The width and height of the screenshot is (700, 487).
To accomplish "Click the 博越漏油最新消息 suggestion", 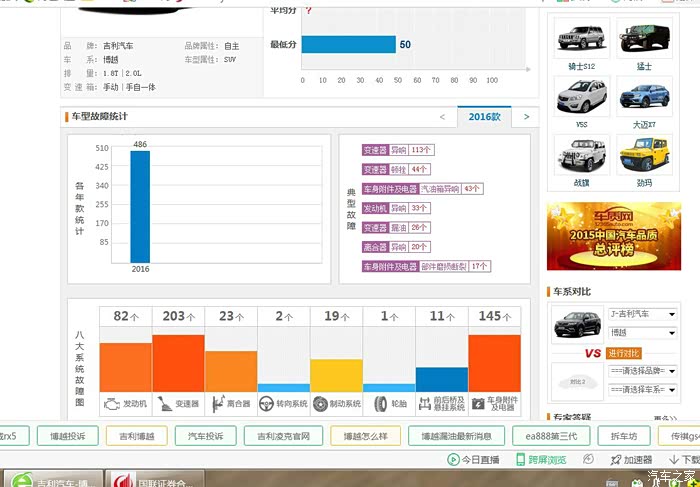I will 457,436.
